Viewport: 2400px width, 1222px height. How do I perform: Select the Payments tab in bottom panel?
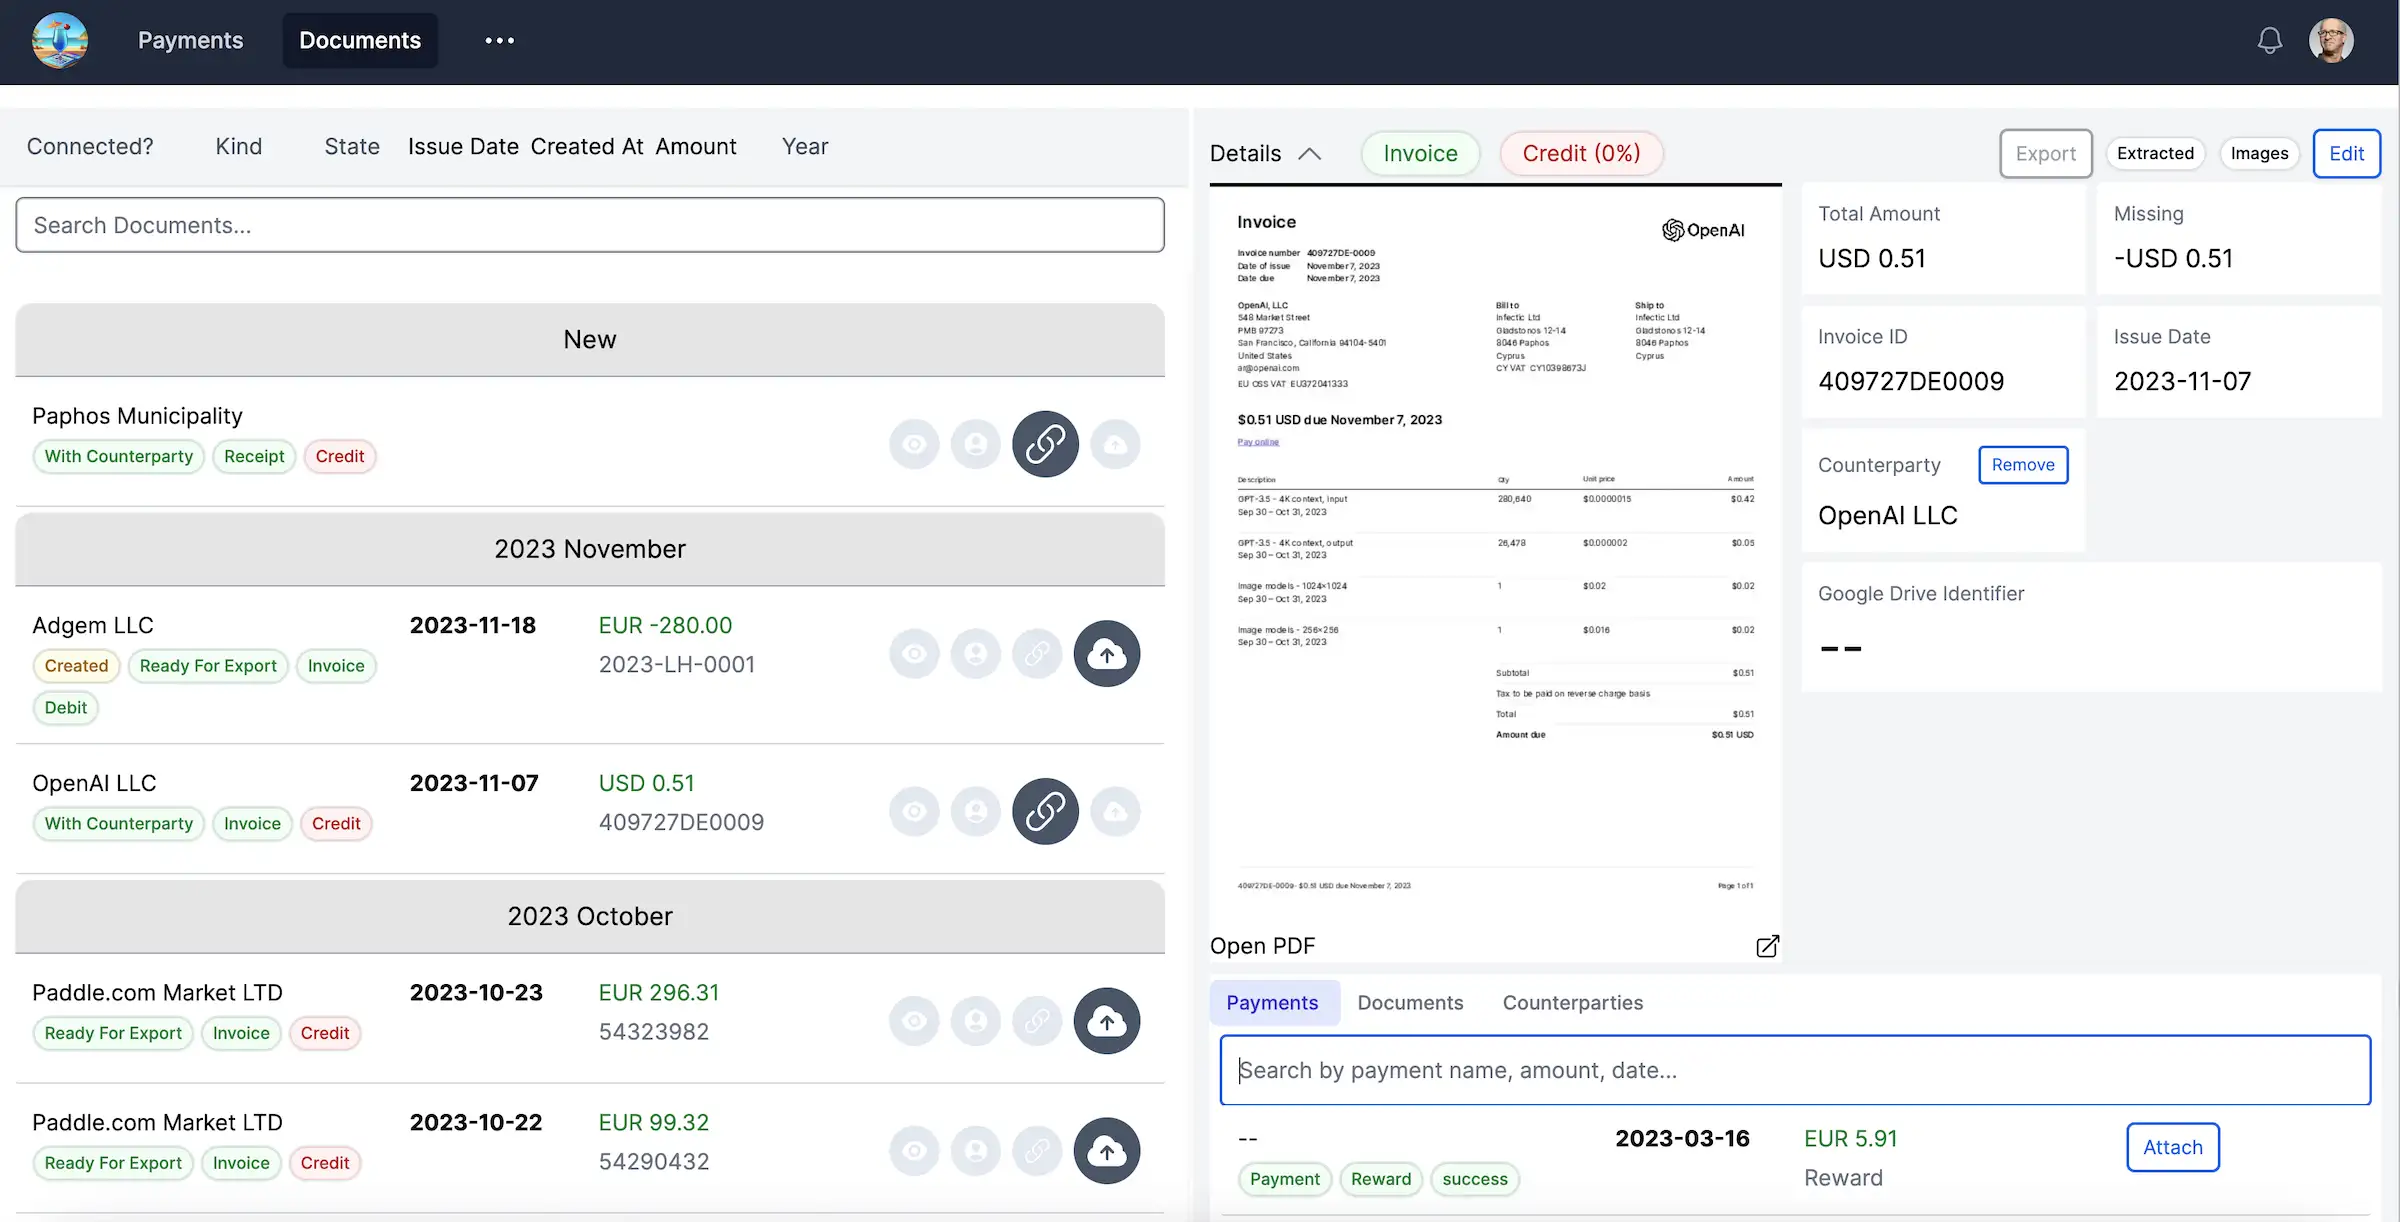click(1270, 1002)
